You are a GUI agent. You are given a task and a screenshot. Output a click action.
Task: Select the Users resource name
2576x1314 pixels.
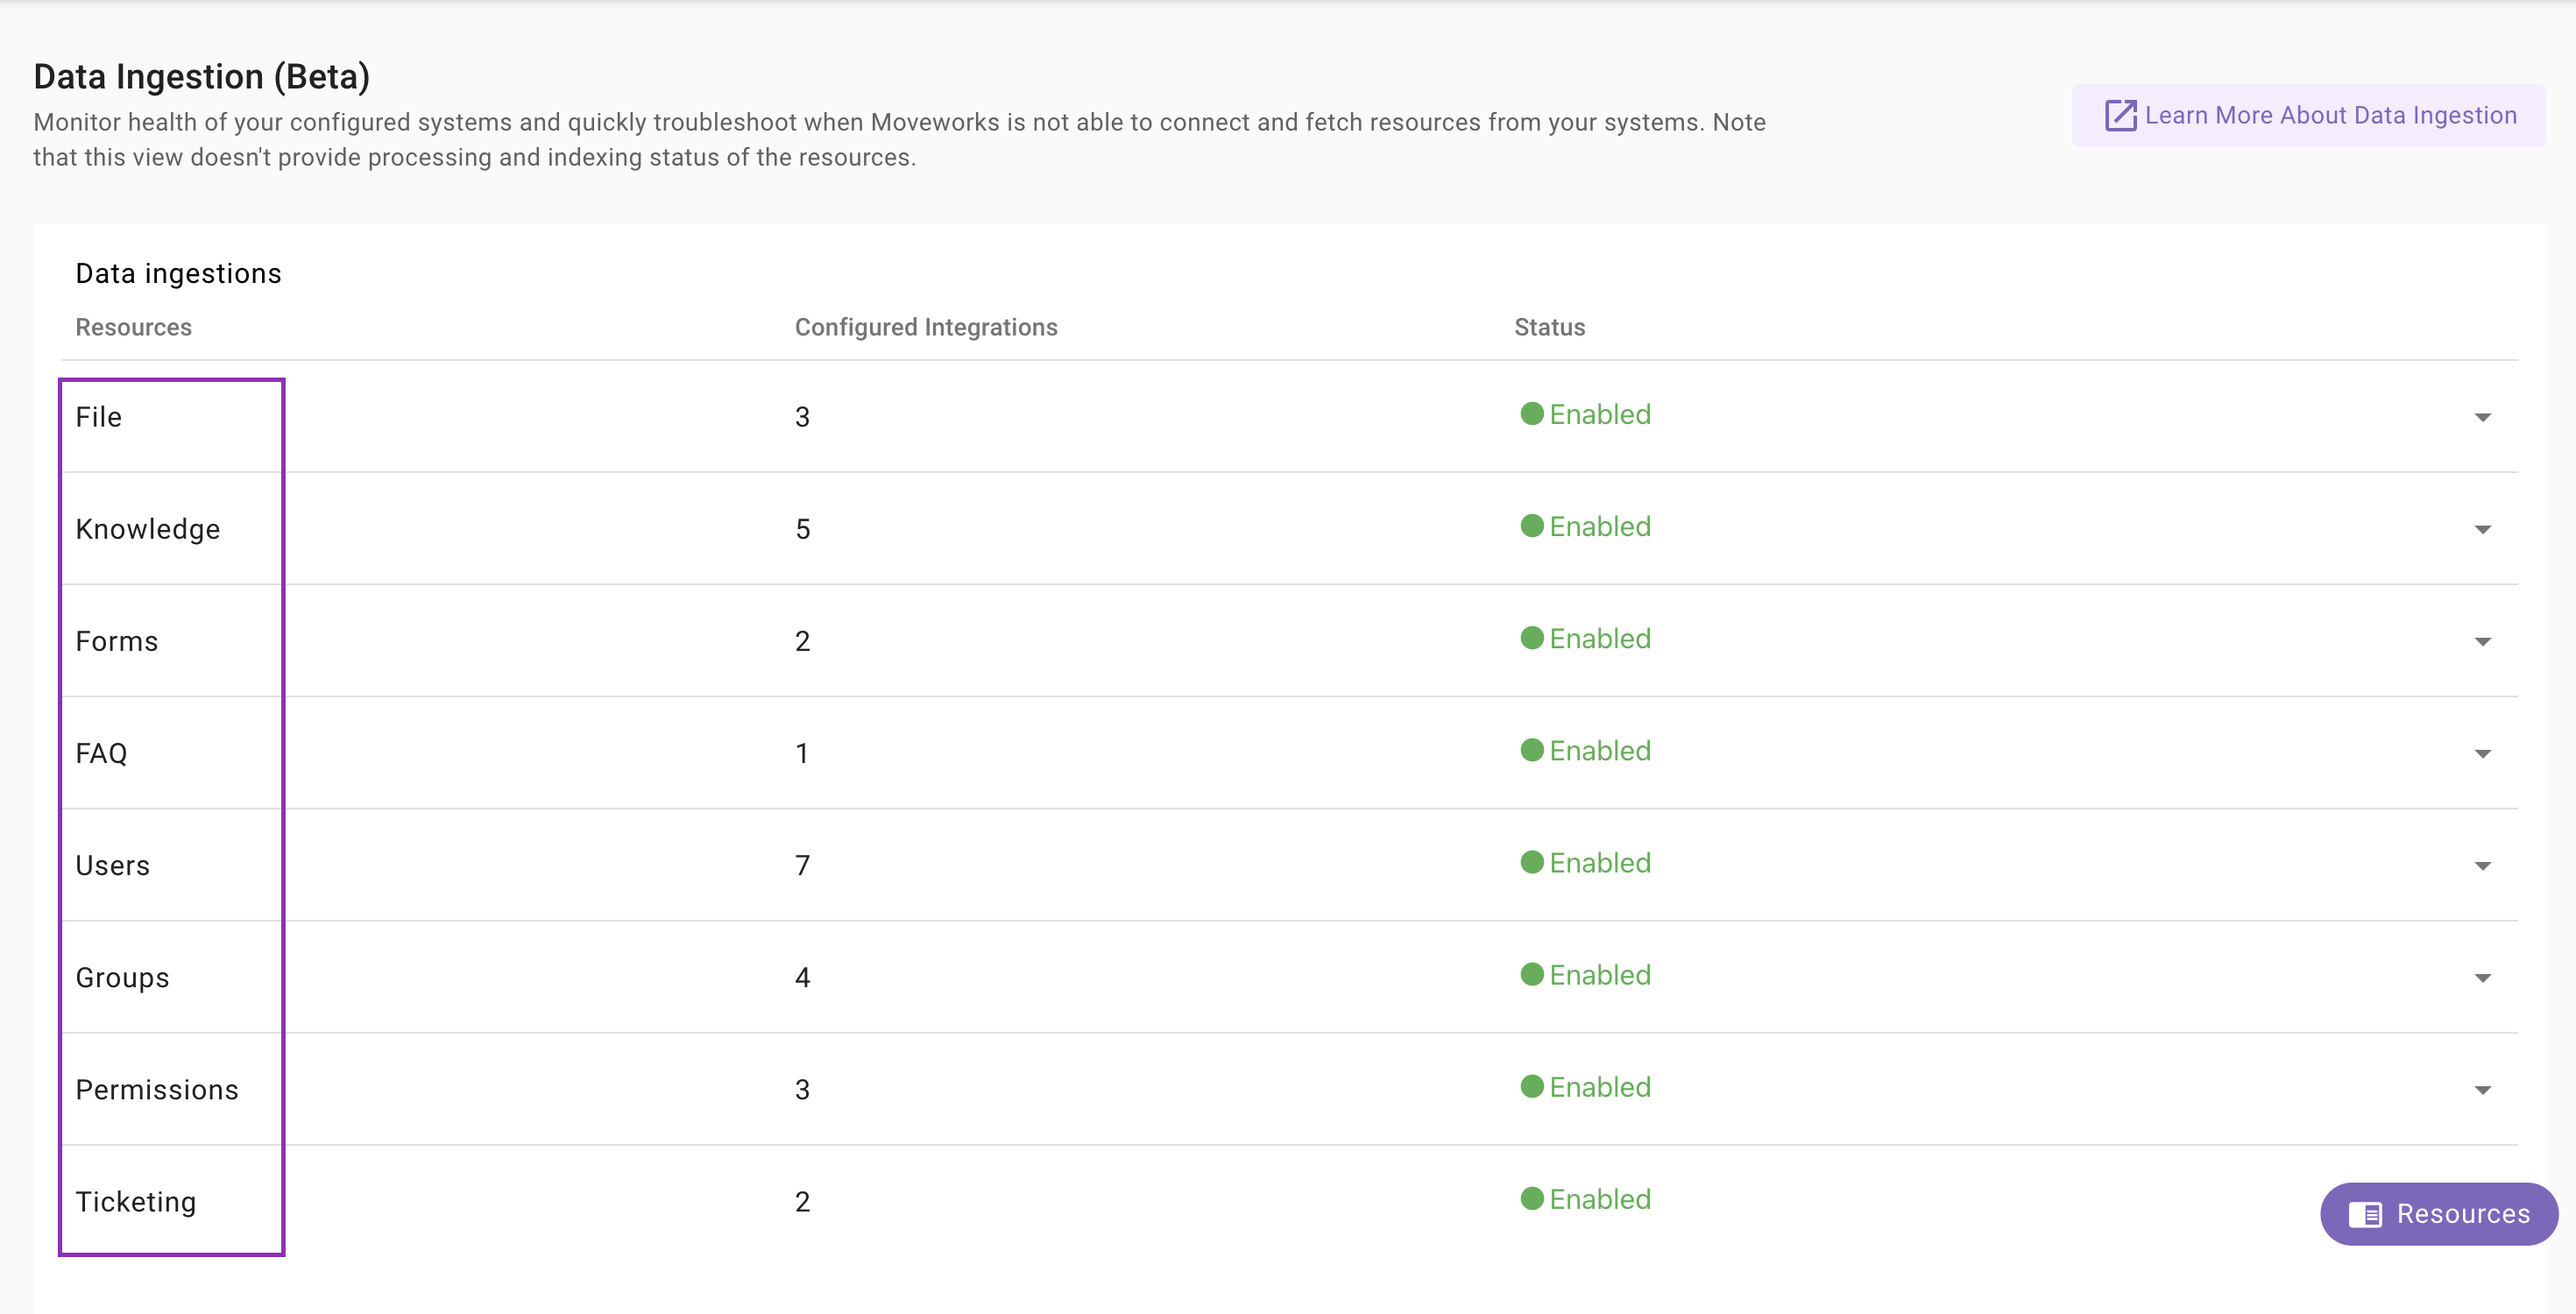pyautogui.click(x=113, y=865)
